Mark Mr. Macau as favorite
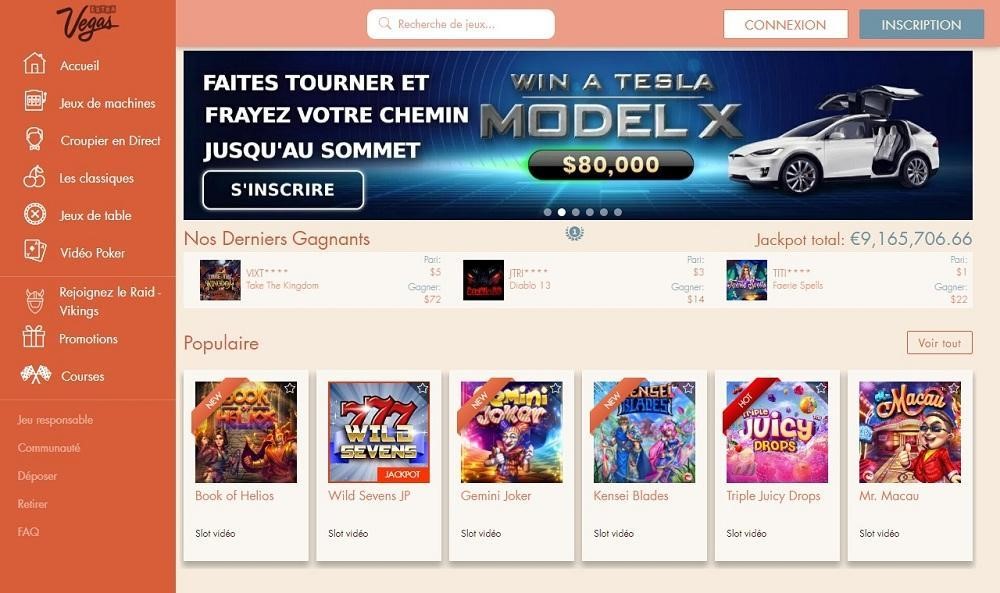 pyautogui.click(x=953, y=388)
